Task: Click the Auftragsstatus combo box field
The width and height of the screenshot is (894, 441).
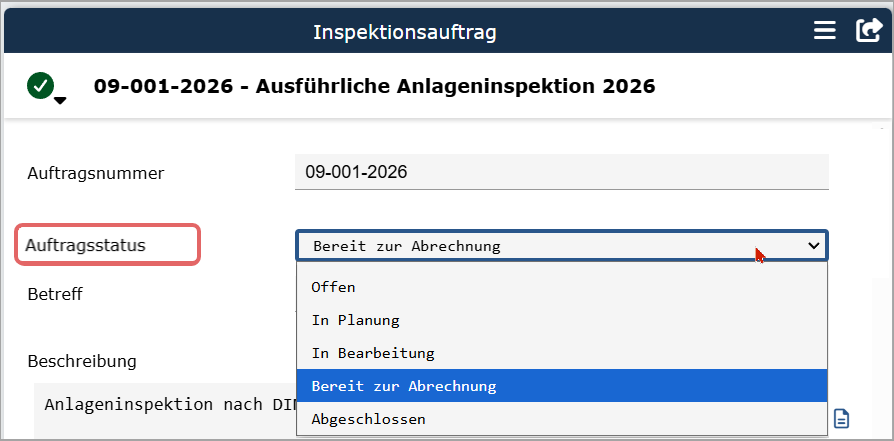Action: (562, 246)
